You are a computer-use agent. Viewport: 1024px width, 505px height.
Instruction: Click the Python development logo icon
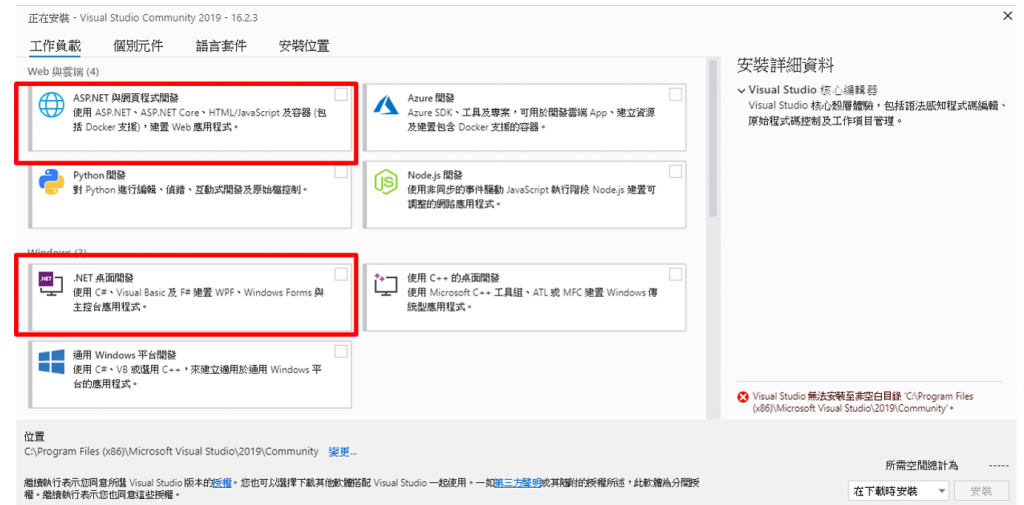point(50,182)
